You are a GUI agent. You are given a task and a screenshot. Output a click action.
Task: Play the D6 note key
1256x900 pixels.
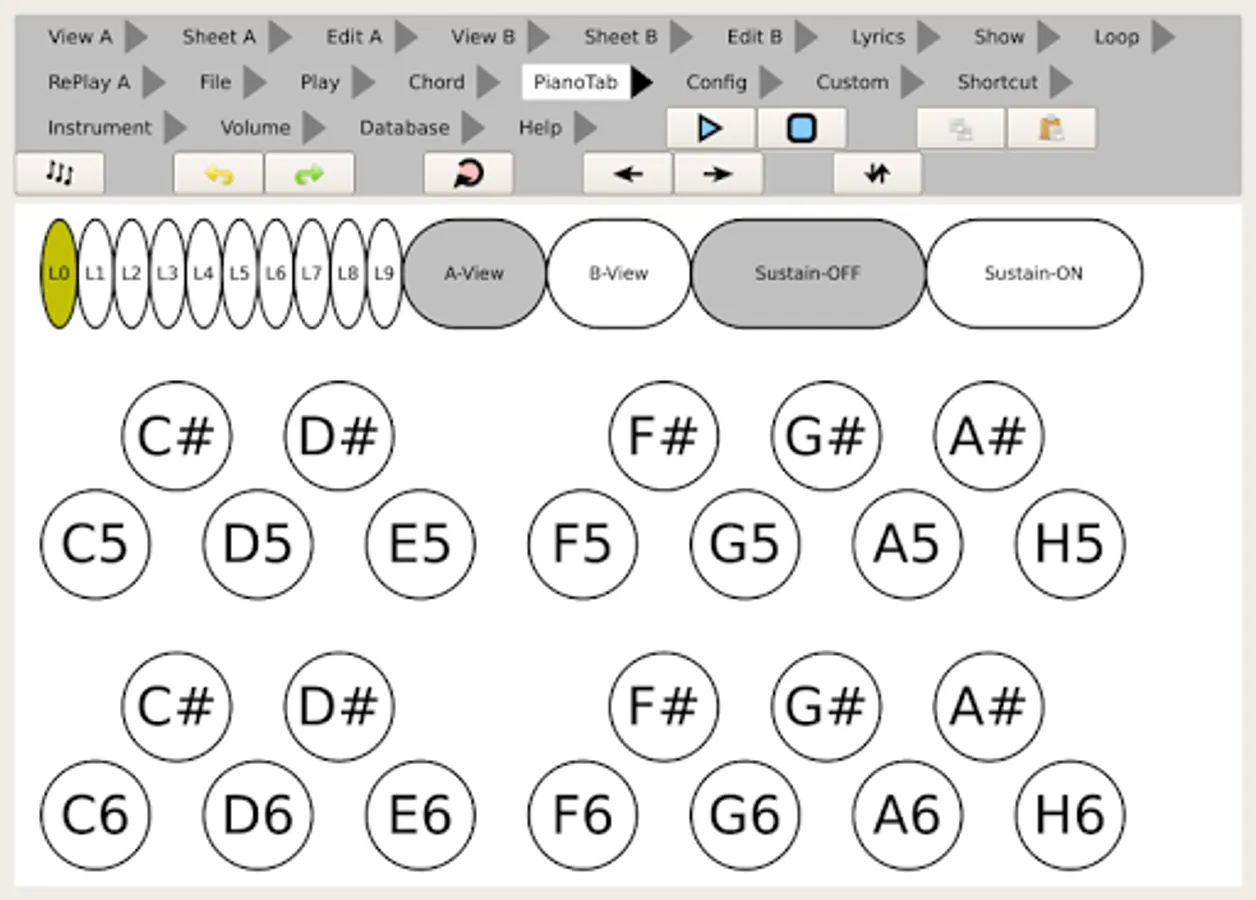tap(258, 815)
